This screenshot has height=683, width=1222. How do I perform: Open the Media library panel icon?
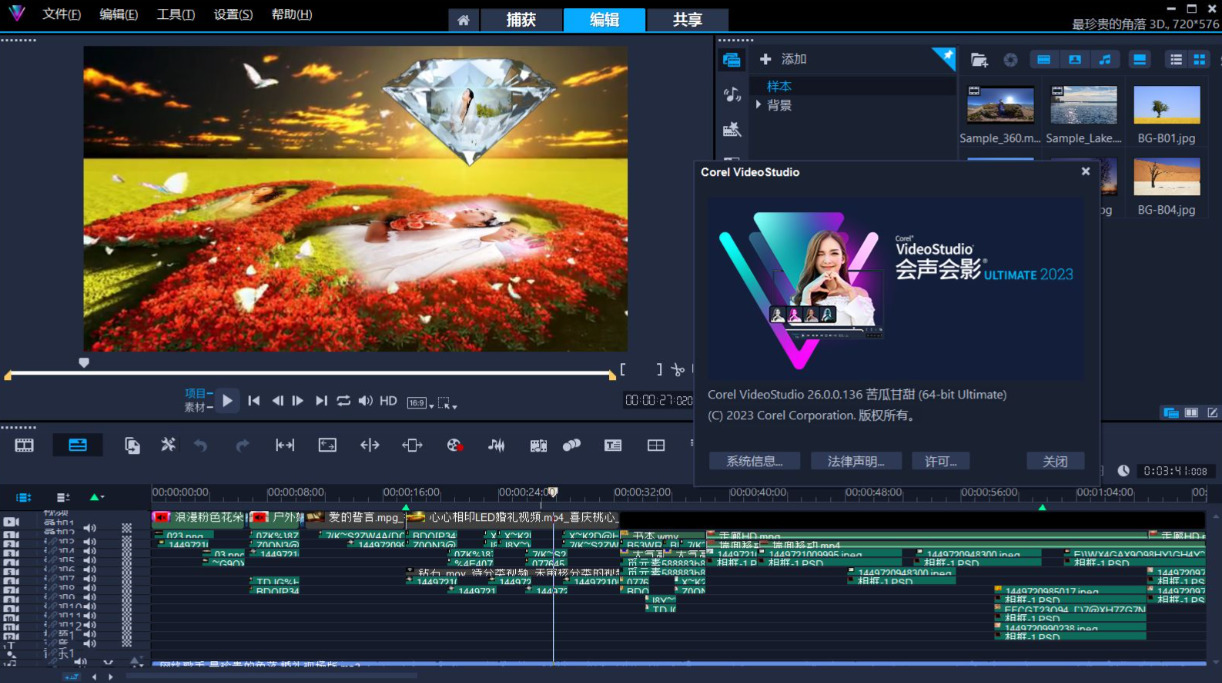732,60
